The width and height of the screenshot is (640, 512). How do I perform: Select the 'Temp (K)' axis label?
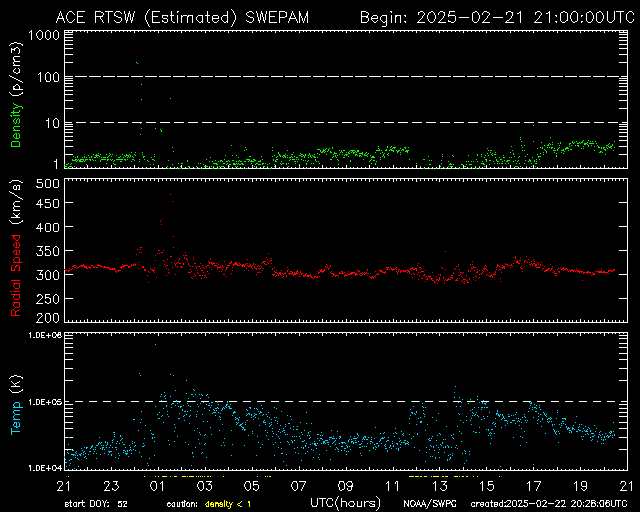coord(16,405)
